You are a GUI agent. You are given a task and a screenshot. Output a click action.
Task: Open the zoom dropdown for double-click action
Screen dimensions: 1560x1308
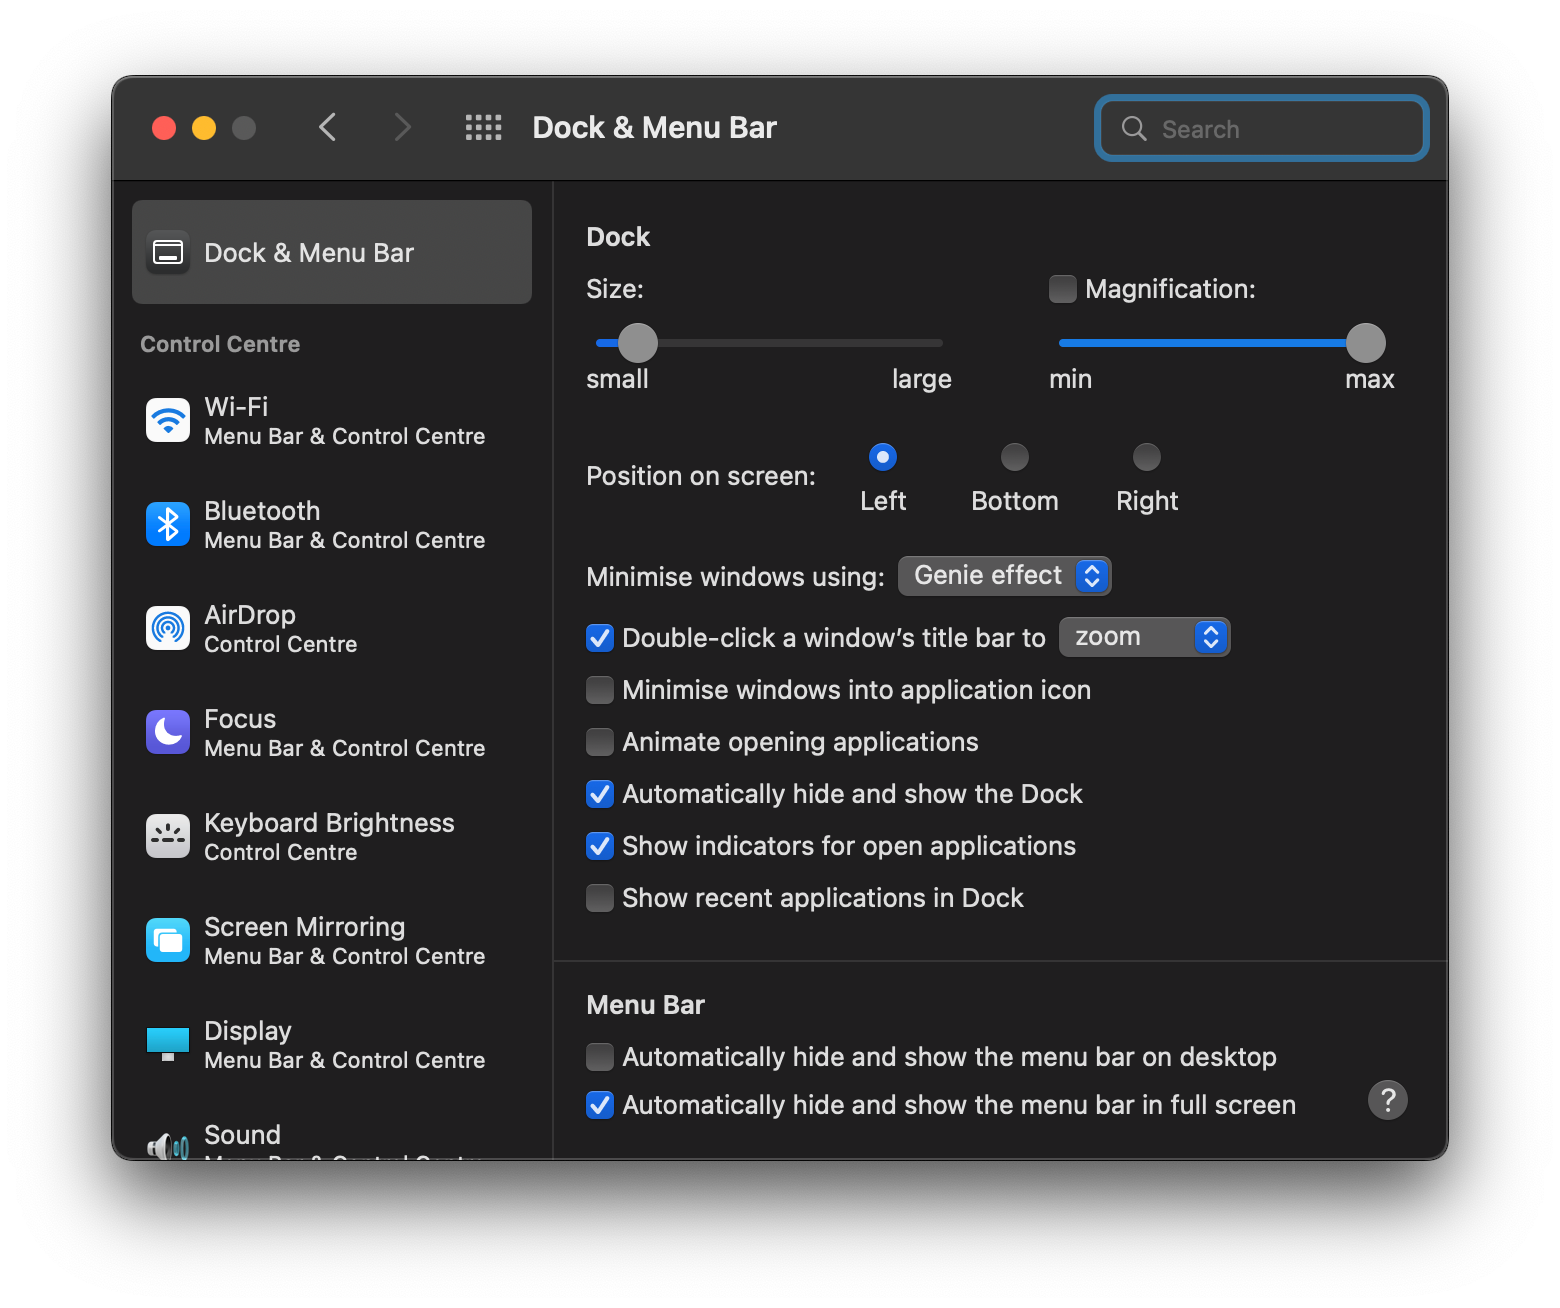[x=1144, y=637]
